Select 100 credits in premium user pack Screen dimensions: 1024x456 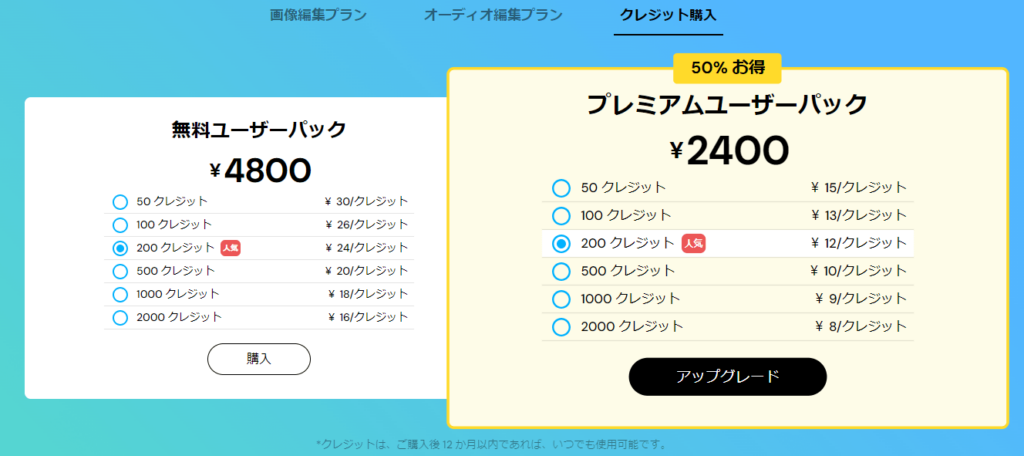(561, 216)
